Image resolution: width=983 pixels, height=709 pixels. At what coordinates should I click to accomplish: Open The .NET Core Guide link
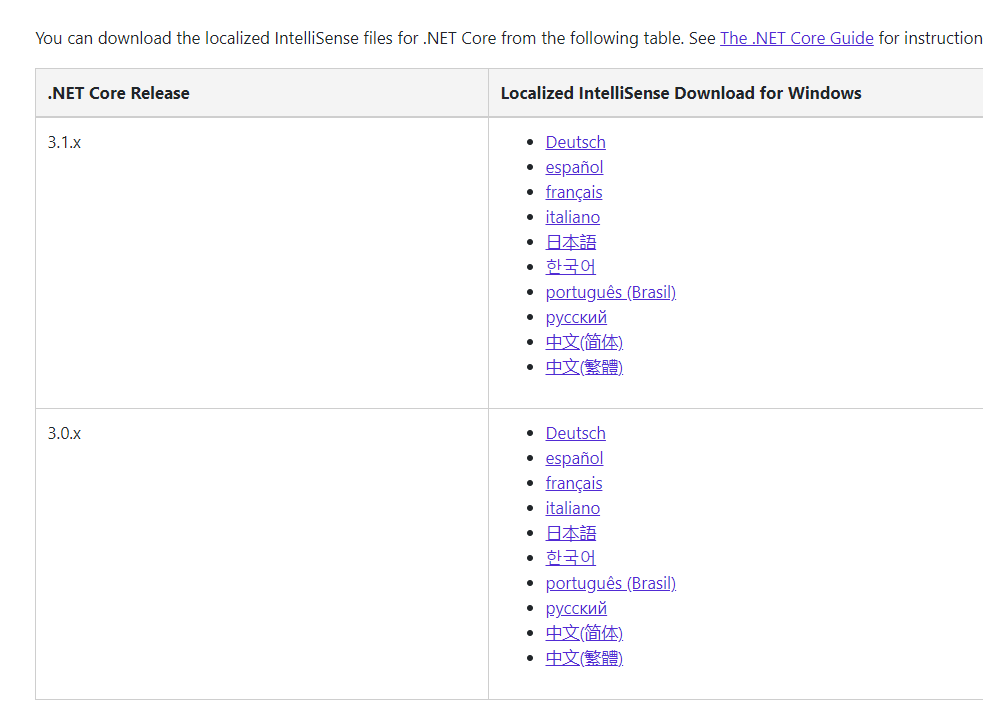[x=796, y=38]
